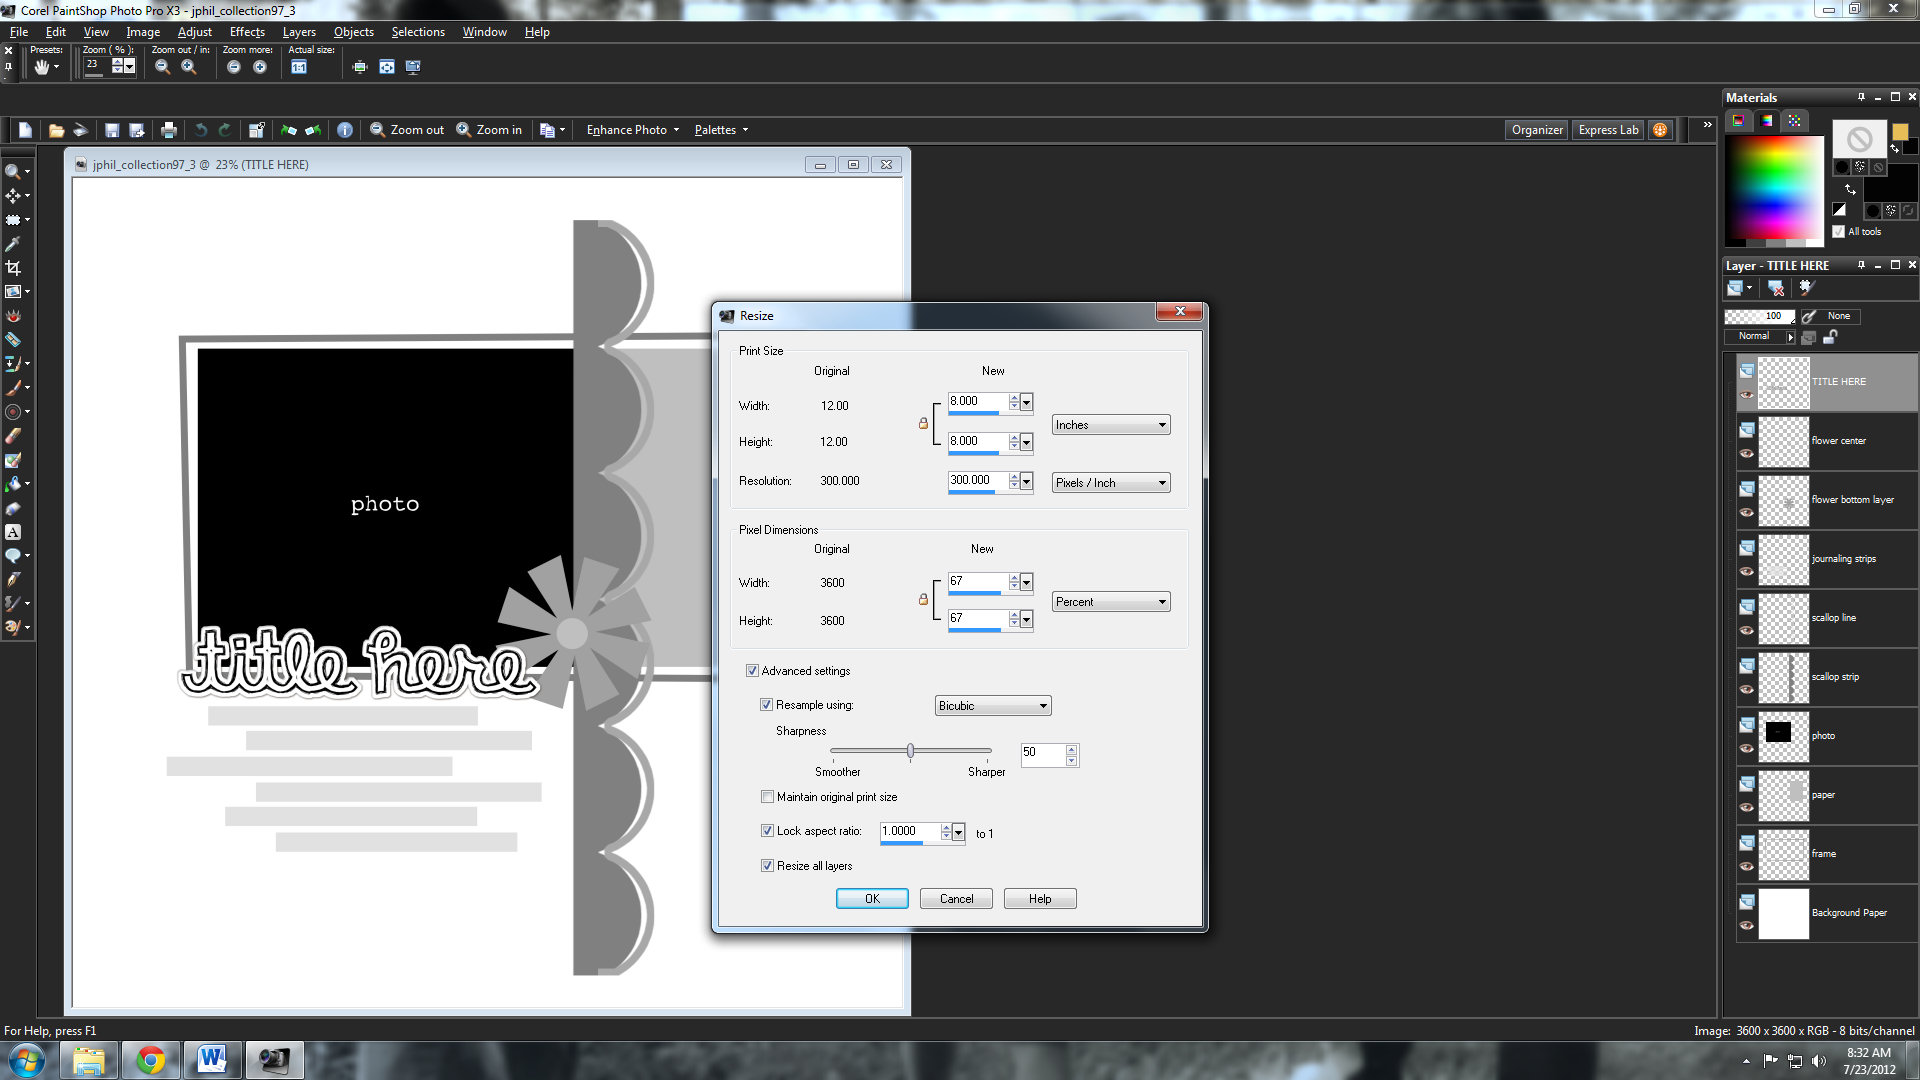Click Cancel in the Resize dialog
This screenshot has width=1920, height=1080.
point(956,899)
